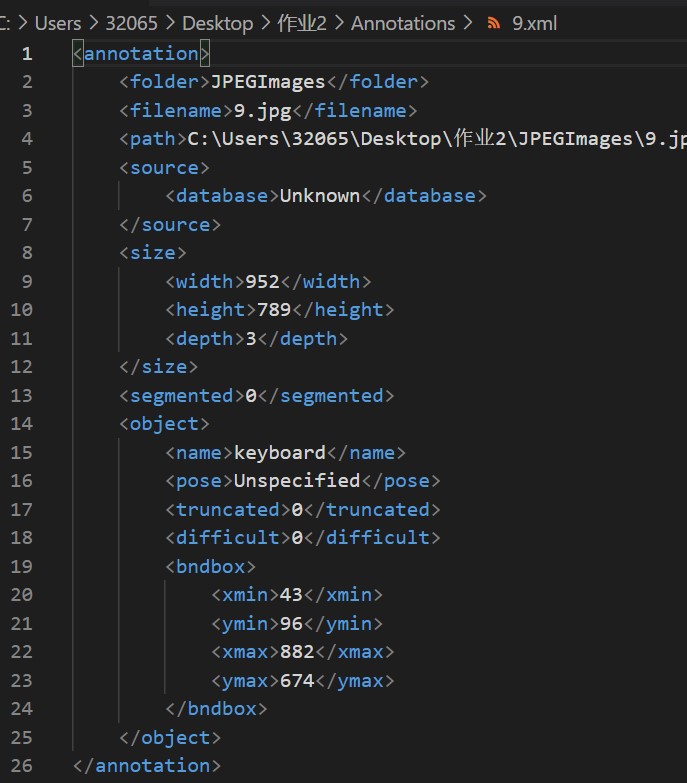This screenshot has height=783, width=687.
Task: Open the Desktop breadcrumb folder
Action: [x=218, y=23]
